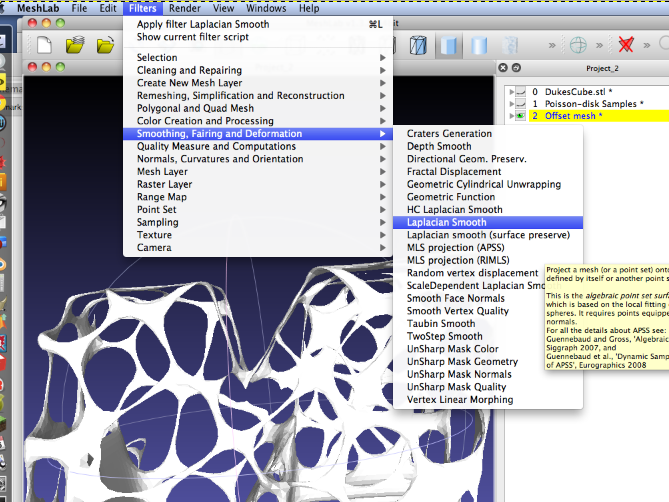669x502 pixels.
Task: Open the Polygonal and Quad Mesh submenu
Action: (x=258, y=108)
